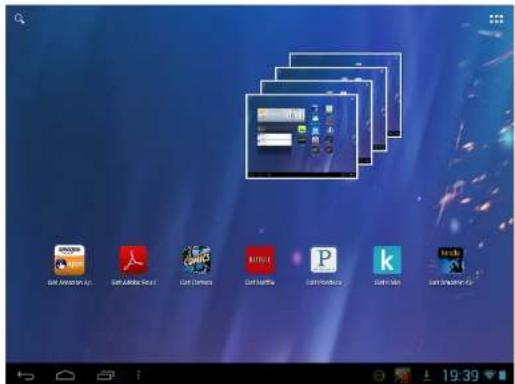Show recent apps from navigation bar

coord(106,376)
